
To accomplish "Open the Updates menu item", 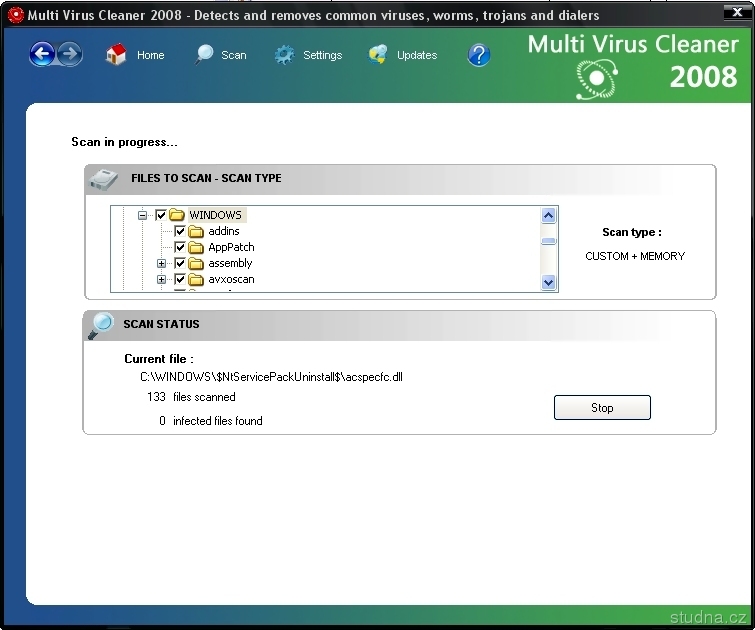I will (417, 55).
